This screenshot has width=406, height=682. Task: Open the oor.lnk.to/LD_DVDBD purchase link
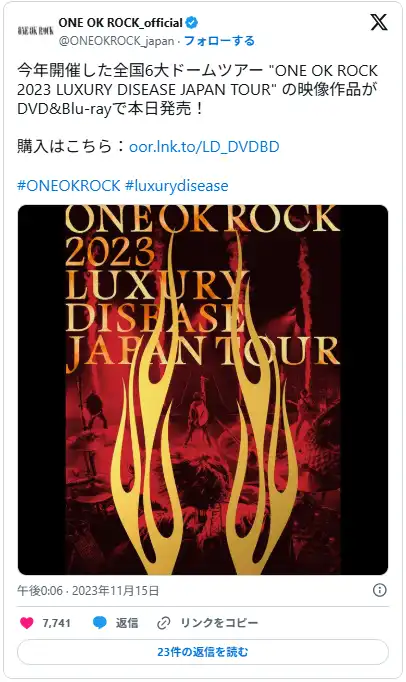tap(204, 147)
